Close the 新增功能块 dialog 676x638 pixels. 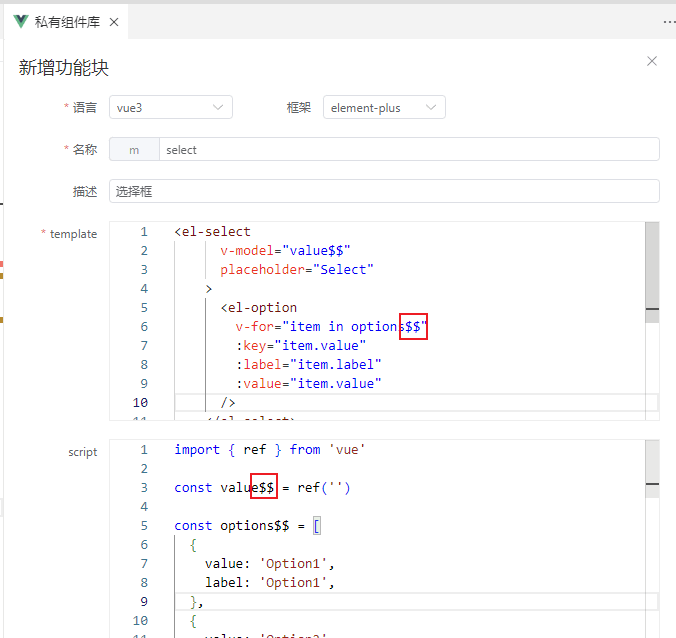tap(652, 61)
